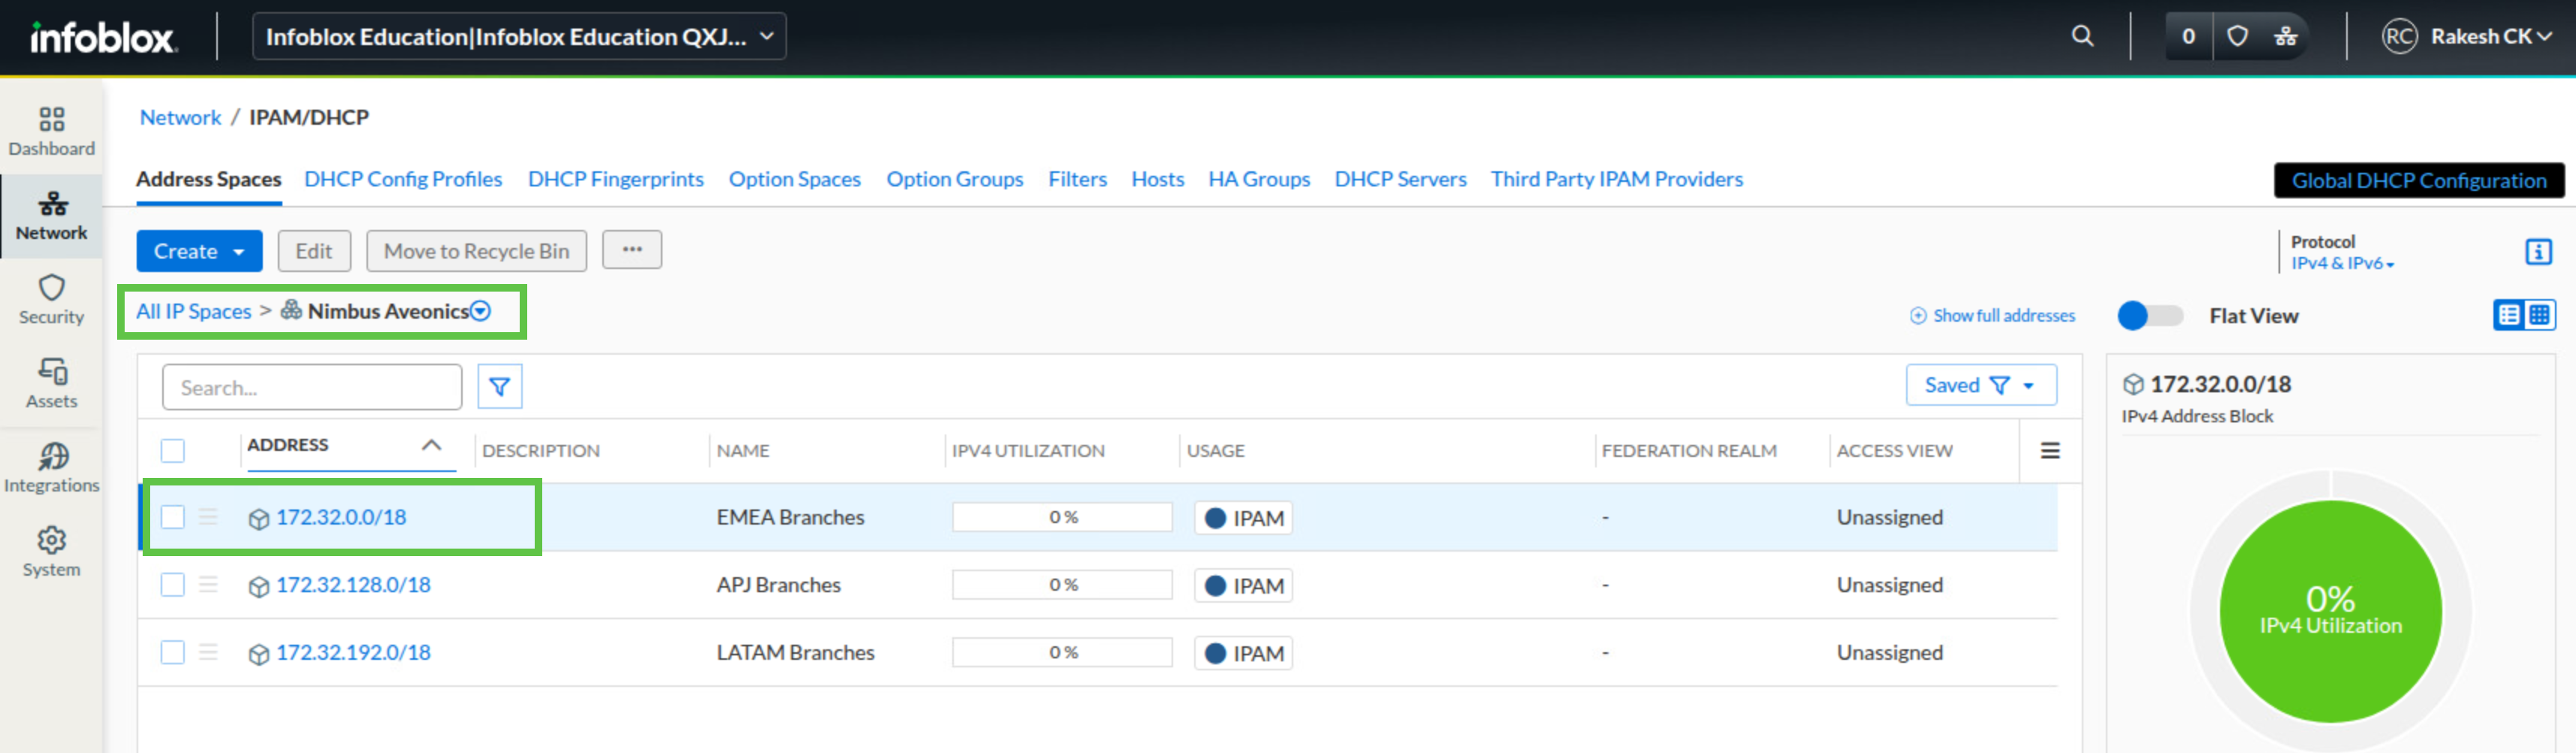Switch to the DHCP Servers tab
The height and width of the screenshot is (753, 2576).
pos(1401,179)
